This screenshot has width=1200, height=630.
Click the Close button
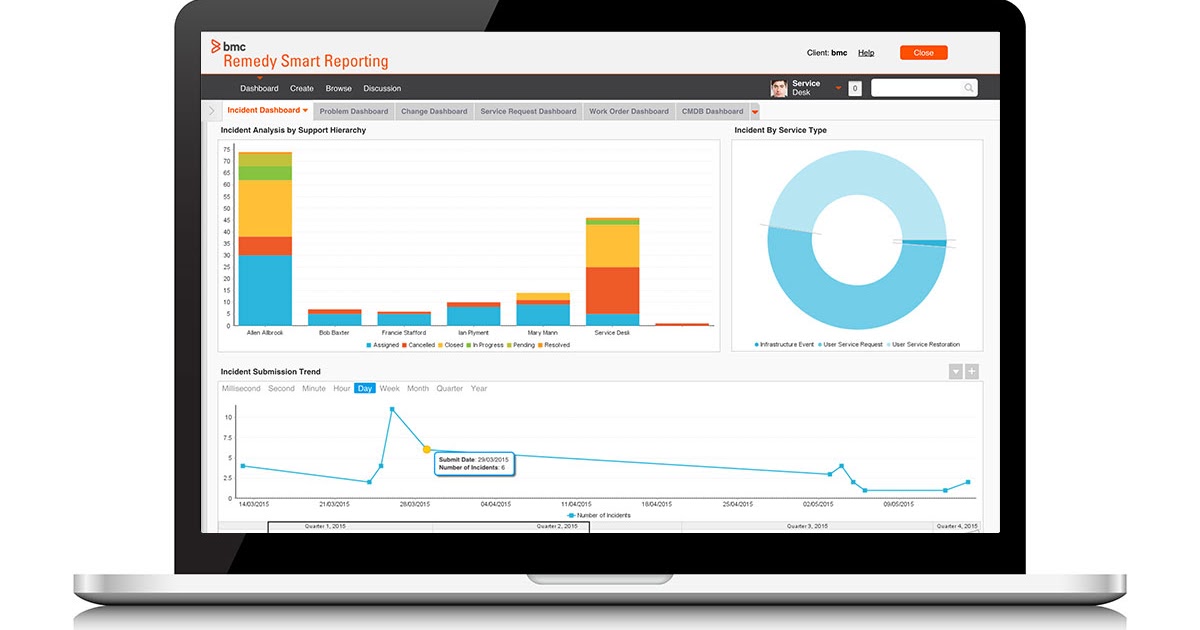[923, 52]
